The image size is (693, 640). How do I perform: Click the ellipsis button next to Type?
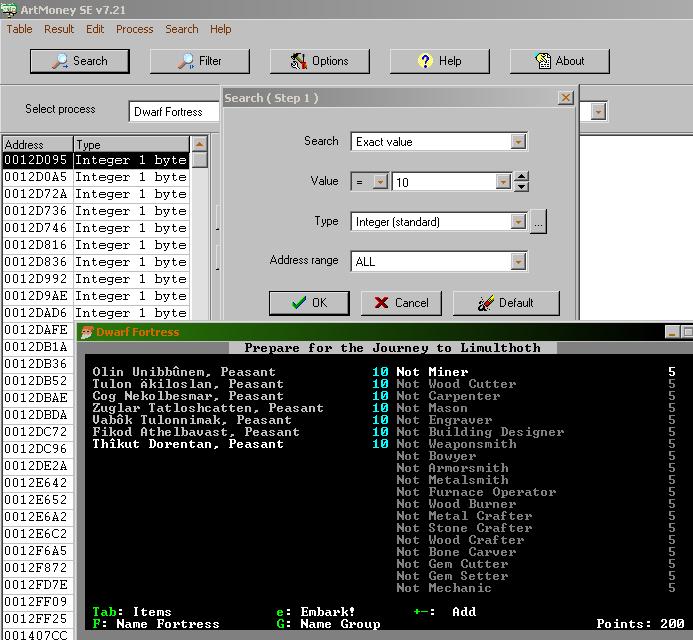(538, 222)
